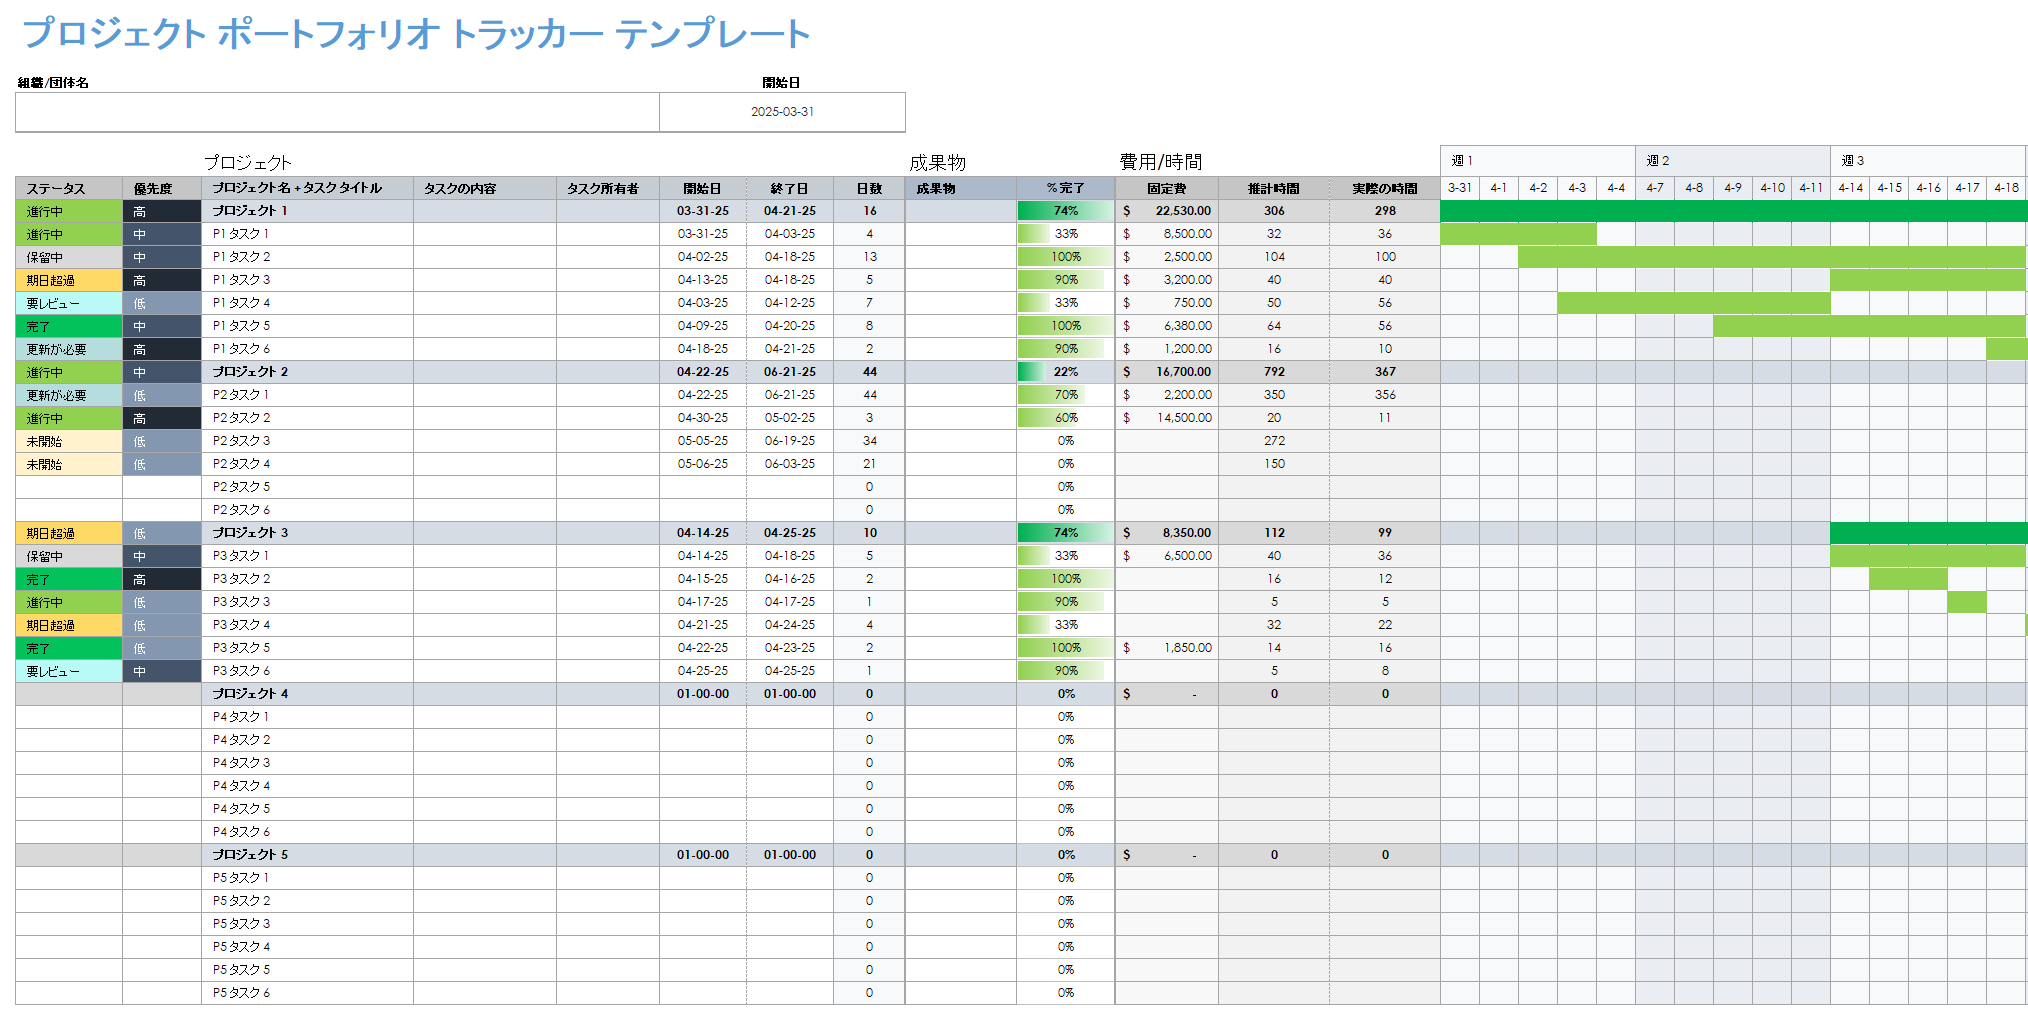Viewport: 2028px width, 1021px height.
Task: Click the Gantt bar of P1 タスク 1
Action: 1518,234
